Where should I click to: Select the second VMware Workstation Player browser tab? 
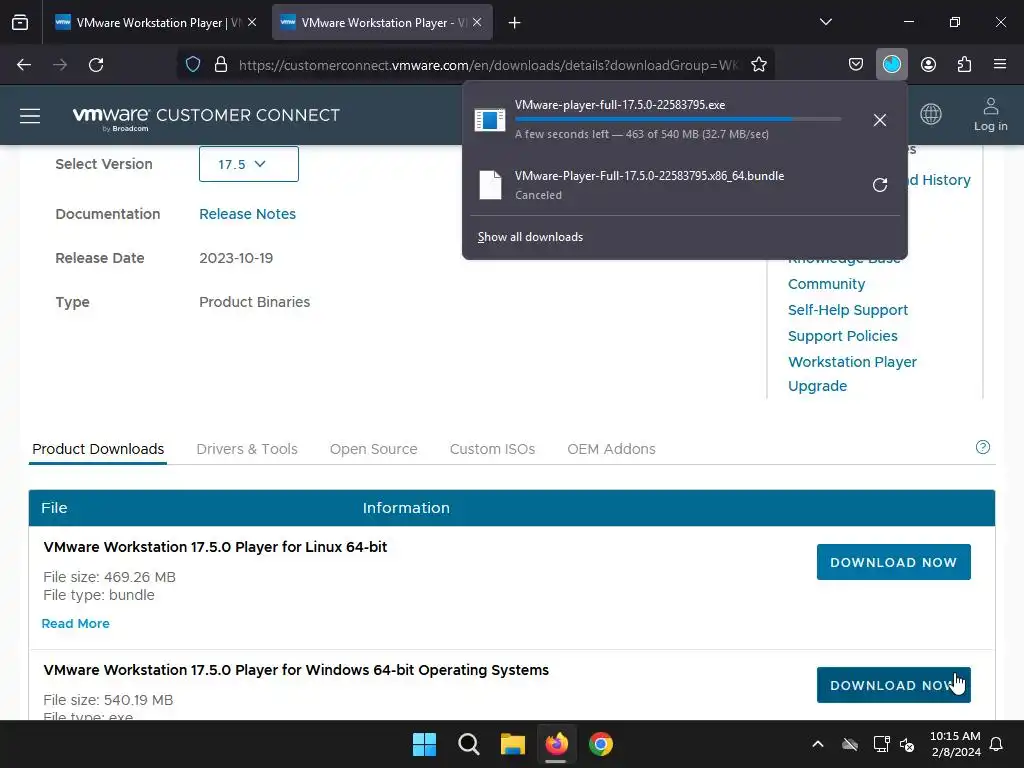coord(382,22)
